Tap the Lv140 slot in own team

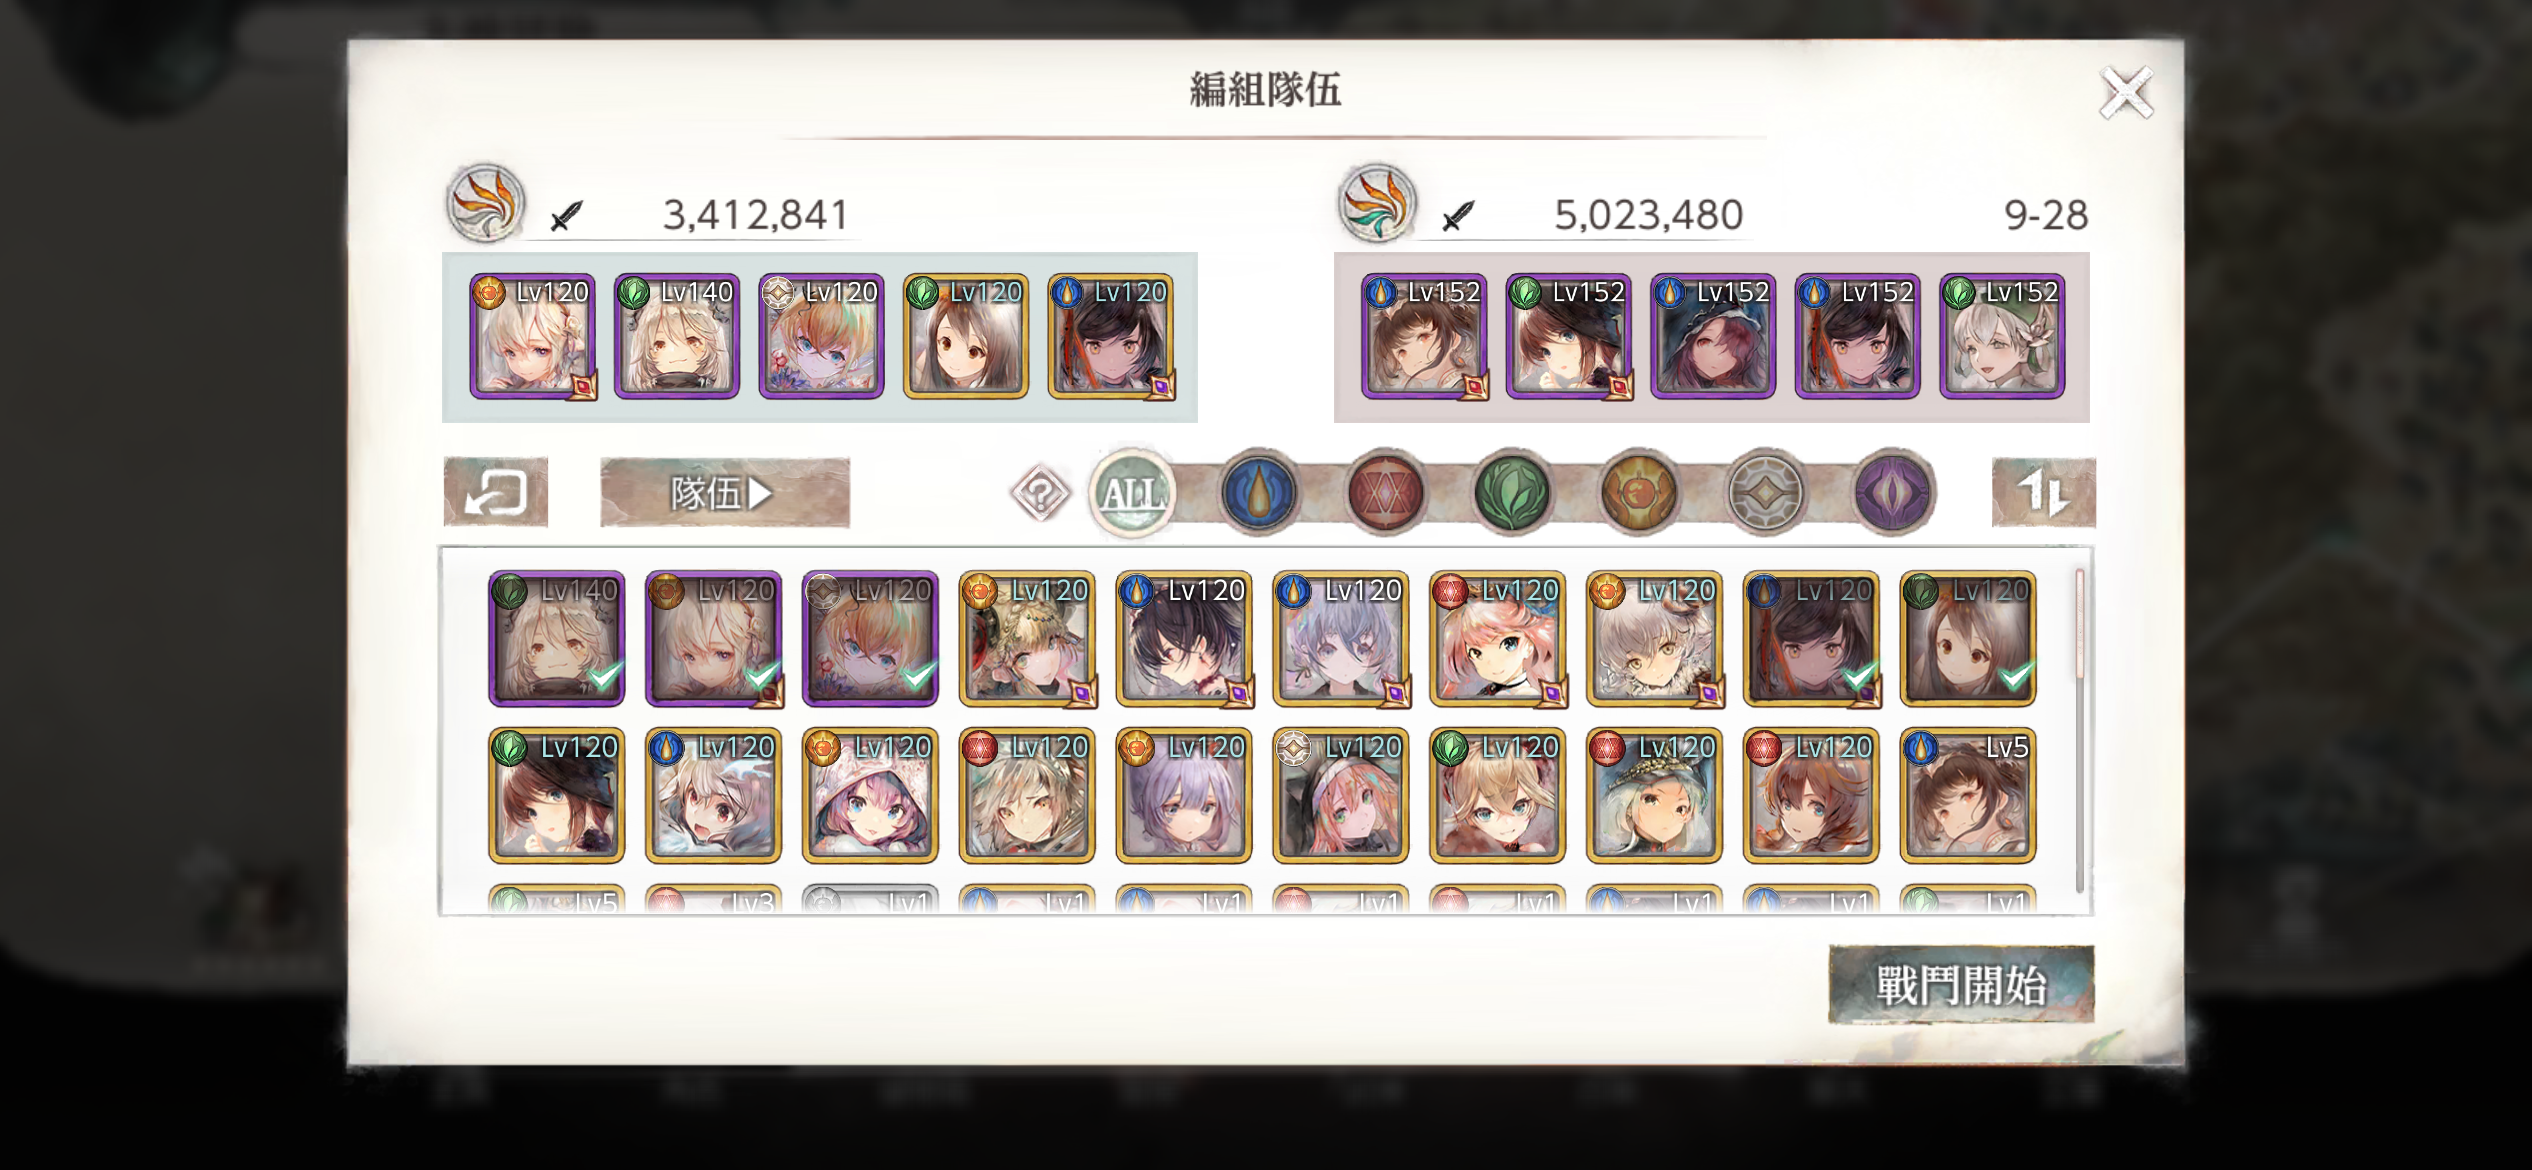(x=677, y=336)
